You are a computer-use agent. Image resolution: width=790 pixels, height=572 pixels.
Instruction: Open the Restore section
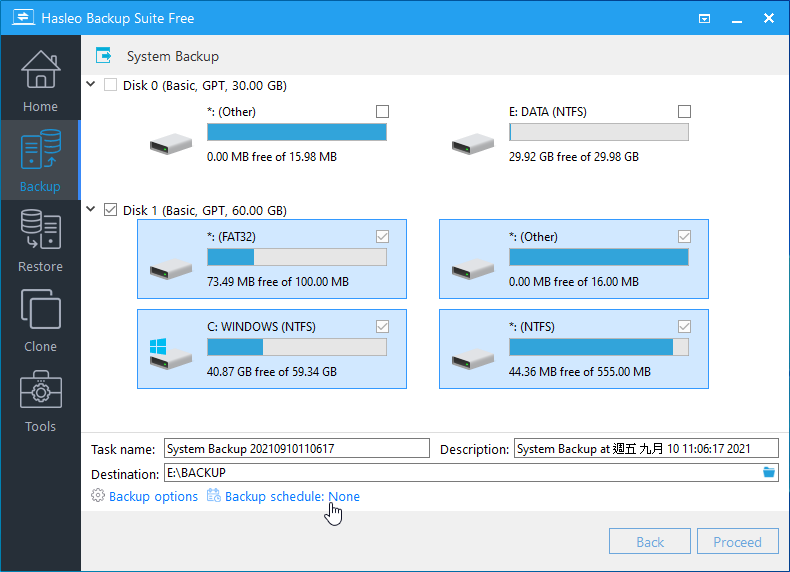[40, 240]
